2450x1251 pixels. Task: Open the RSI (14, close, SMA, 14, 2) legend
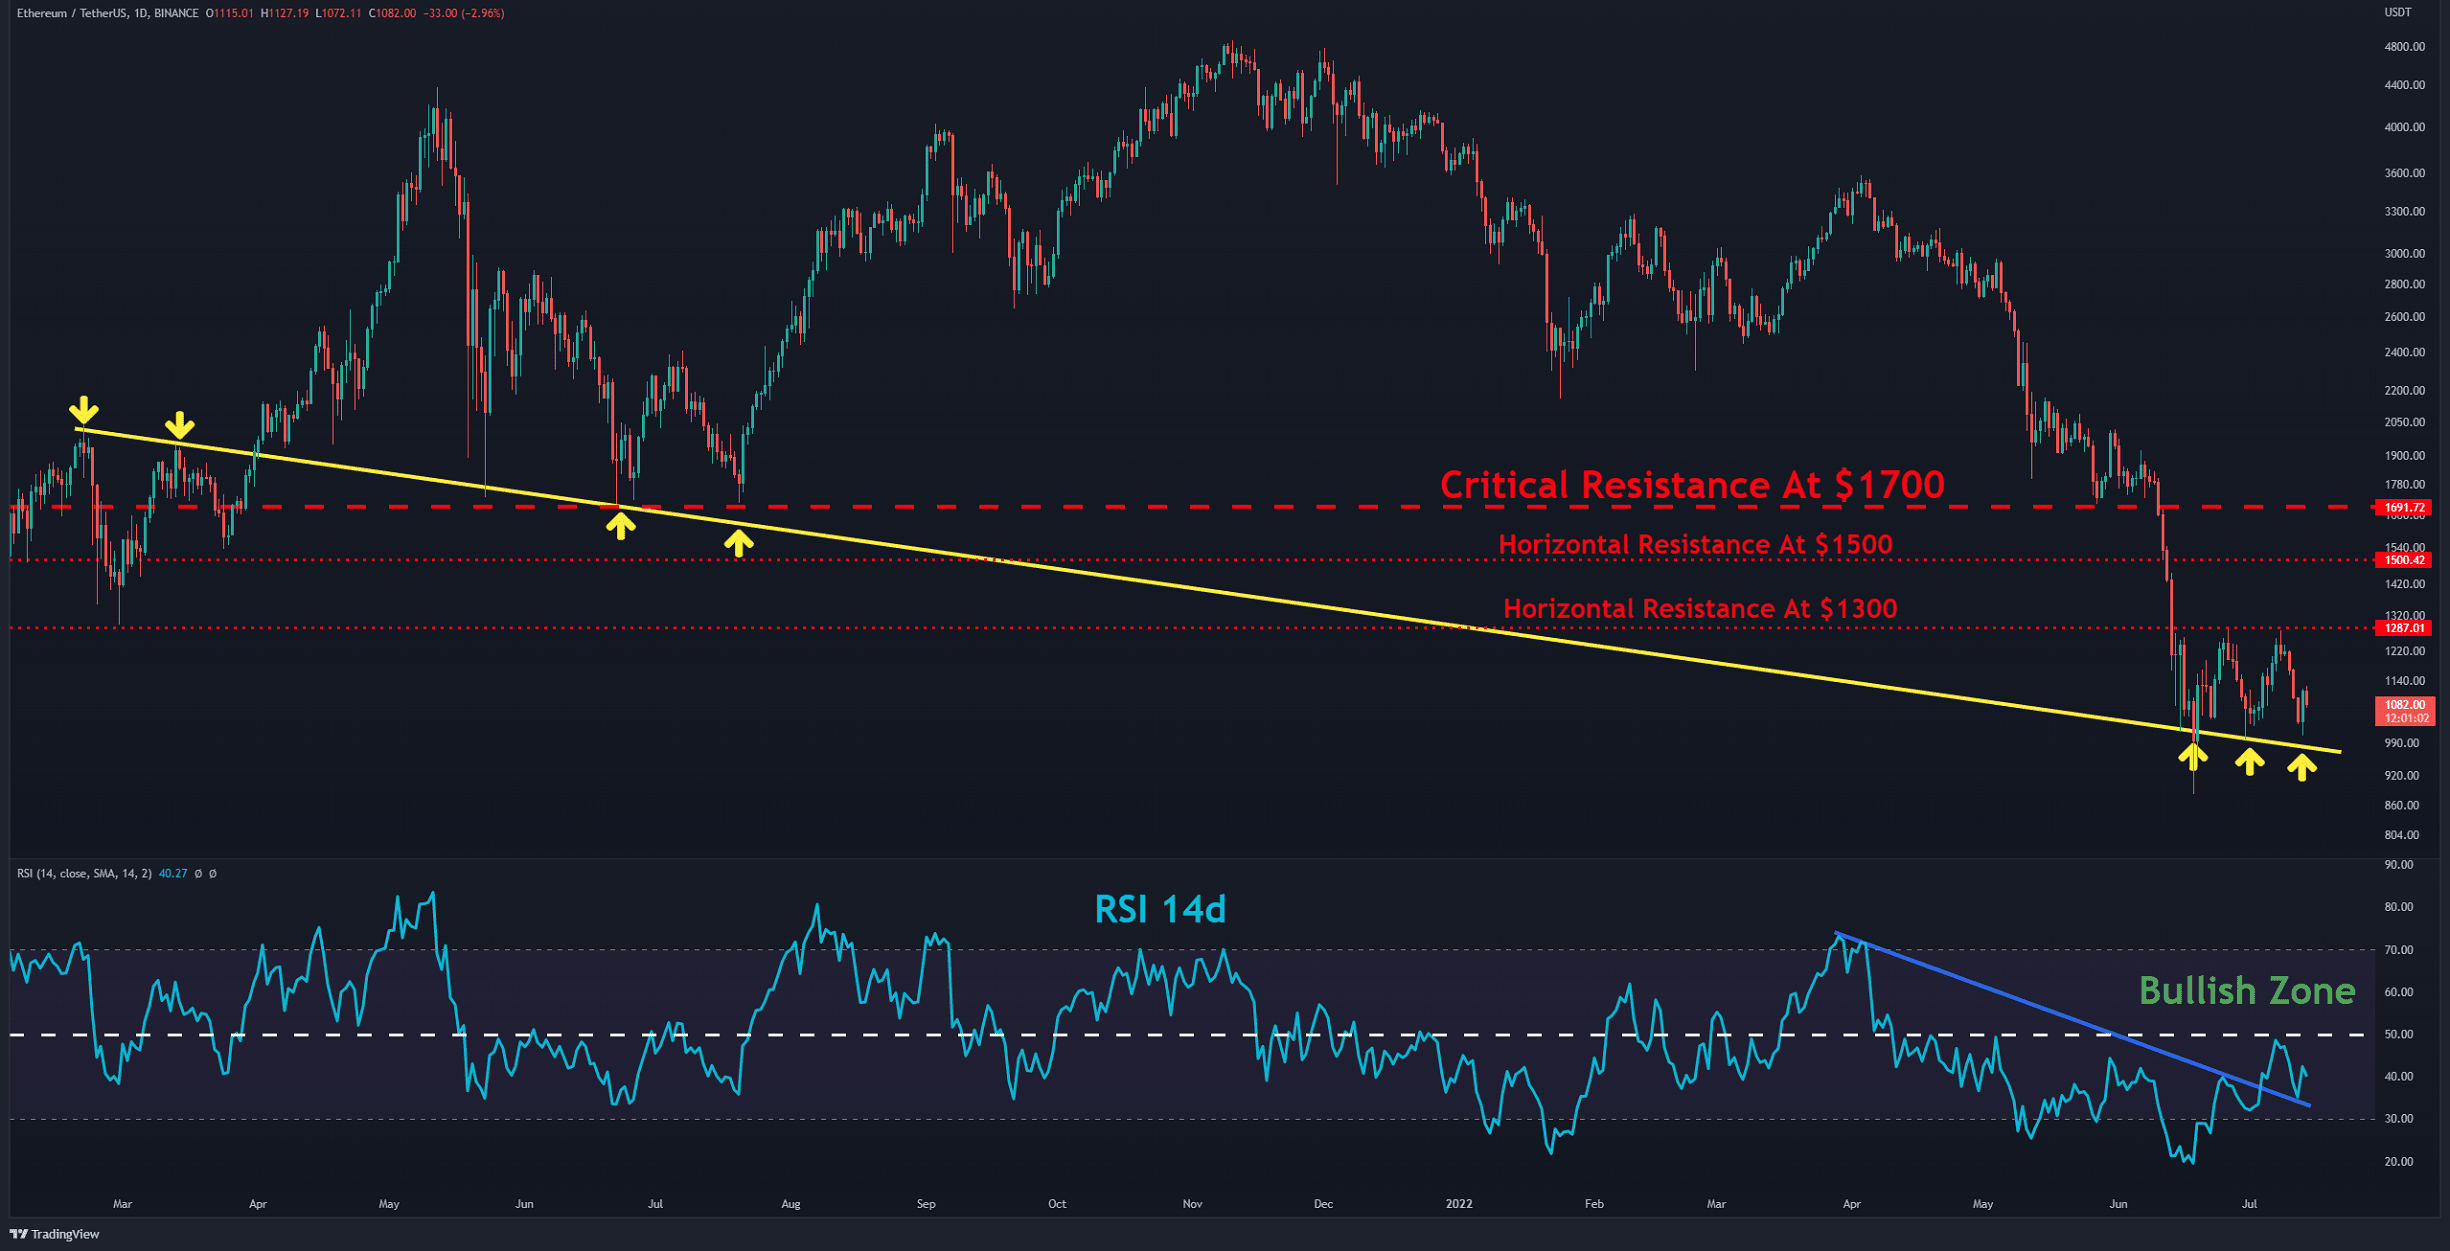click(84, 873)
